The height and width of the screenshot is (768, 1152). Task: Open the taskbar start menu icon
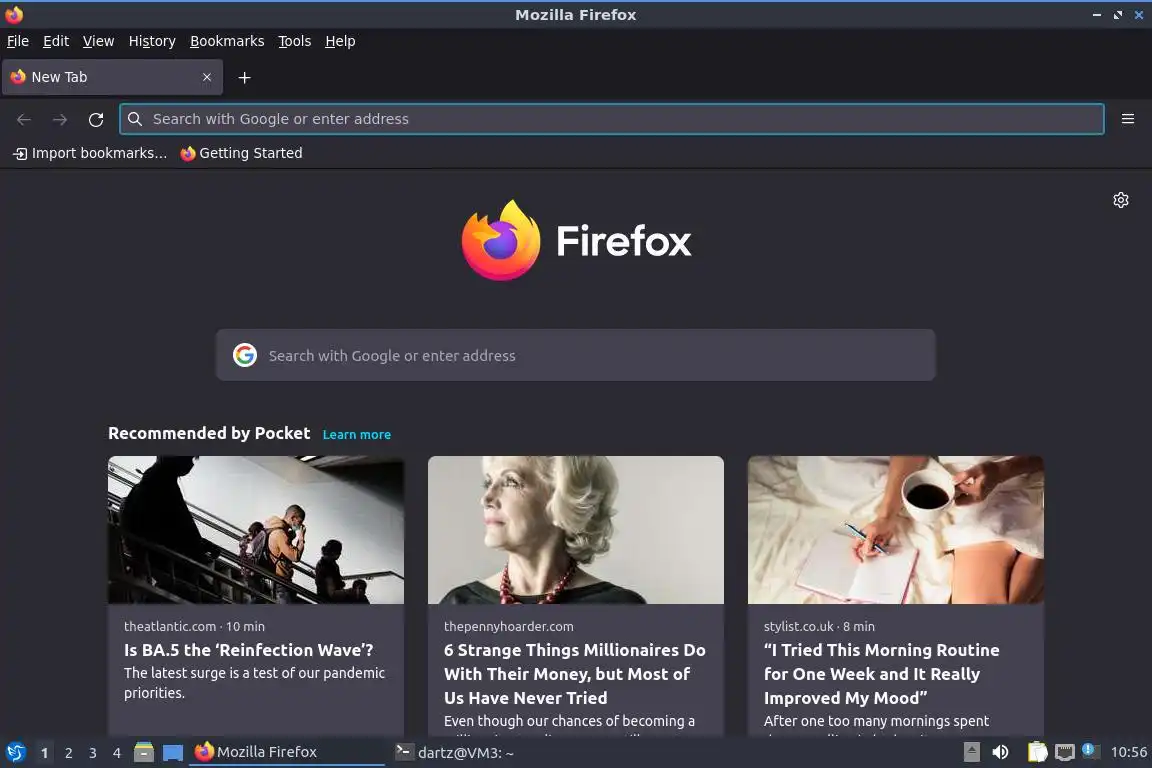coord(15,753)
